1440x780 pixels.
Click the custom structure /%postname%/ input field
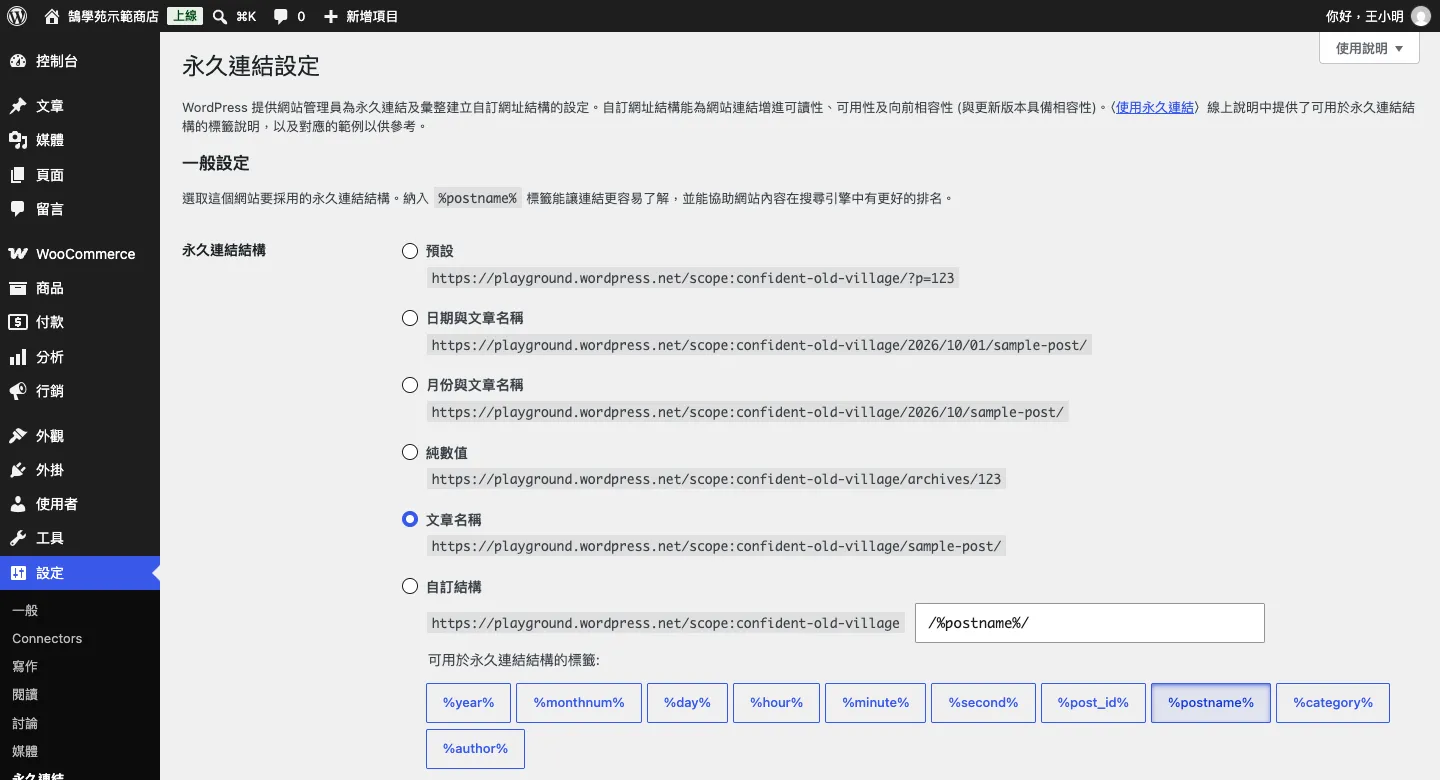[1090, 623]
